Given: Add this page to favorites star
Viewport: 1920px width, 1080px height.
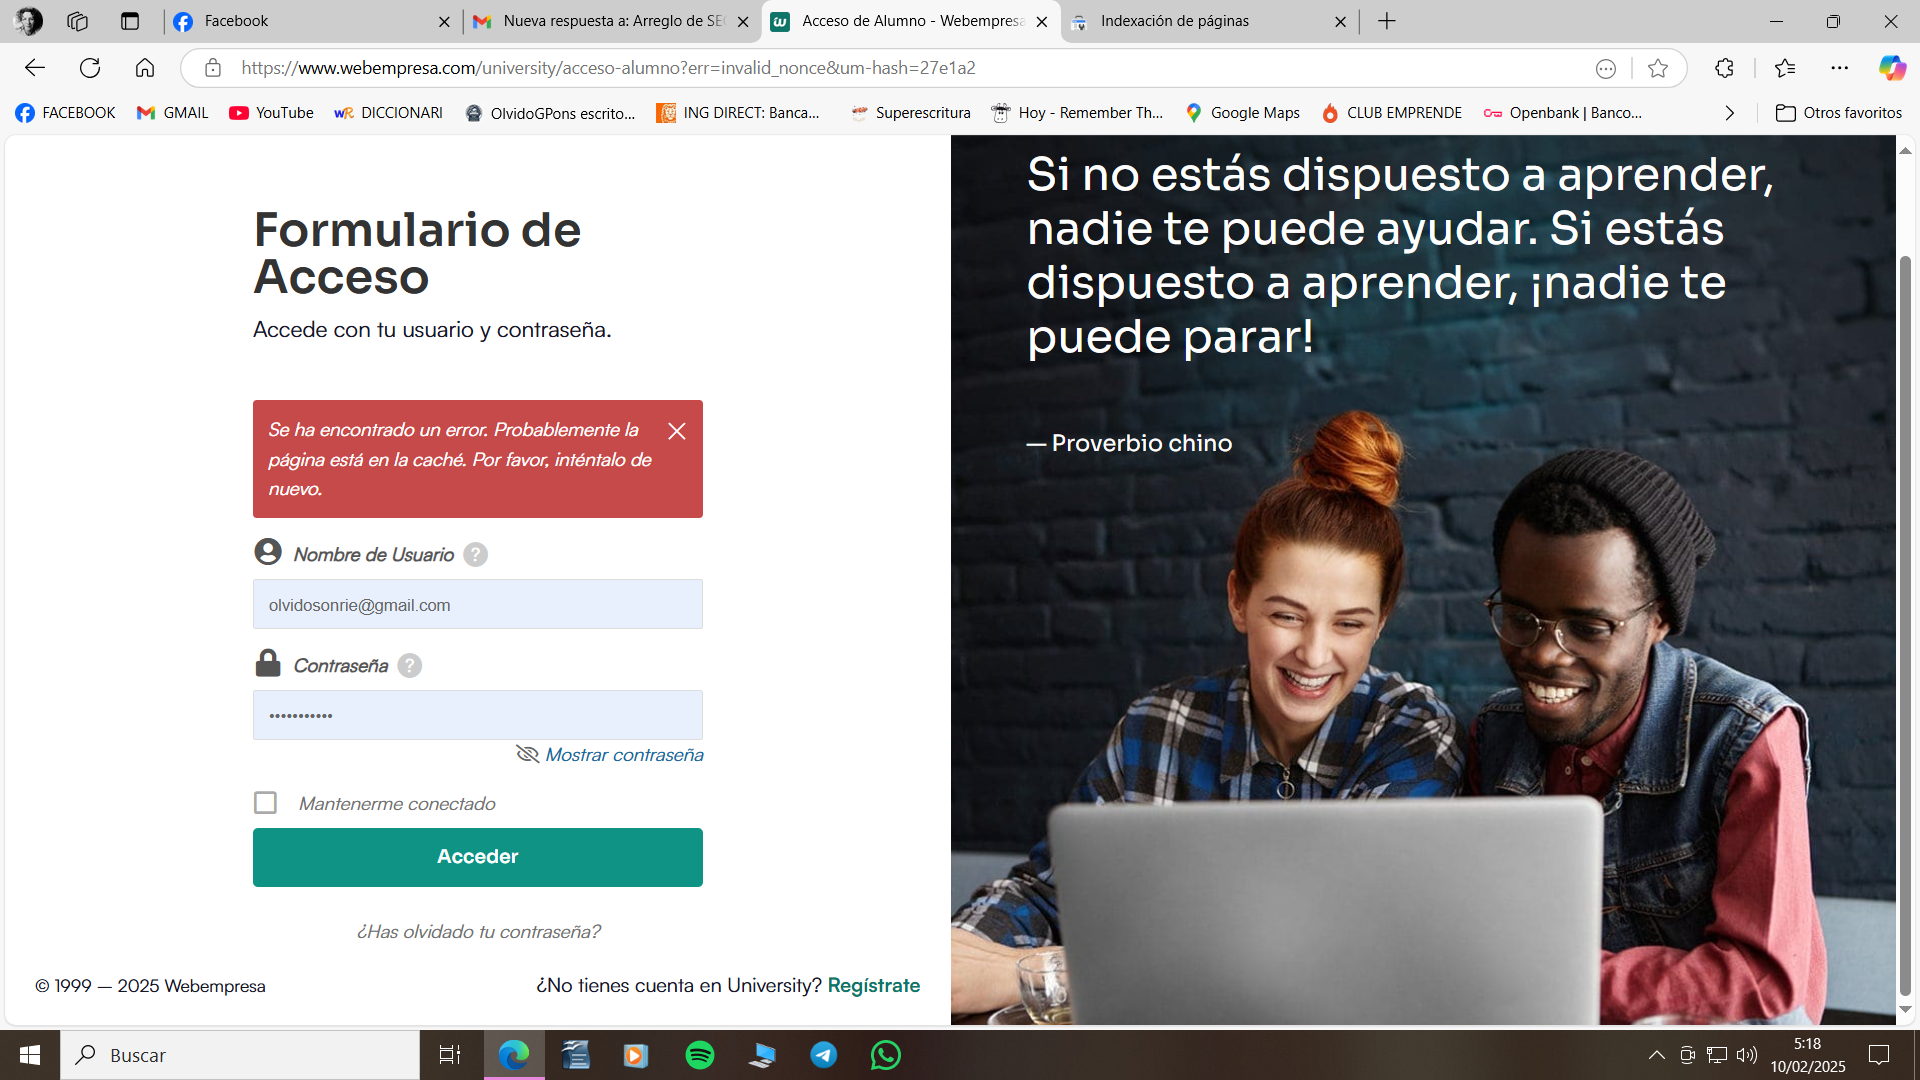Looking at the screenshot, I should pos(1658,68).
